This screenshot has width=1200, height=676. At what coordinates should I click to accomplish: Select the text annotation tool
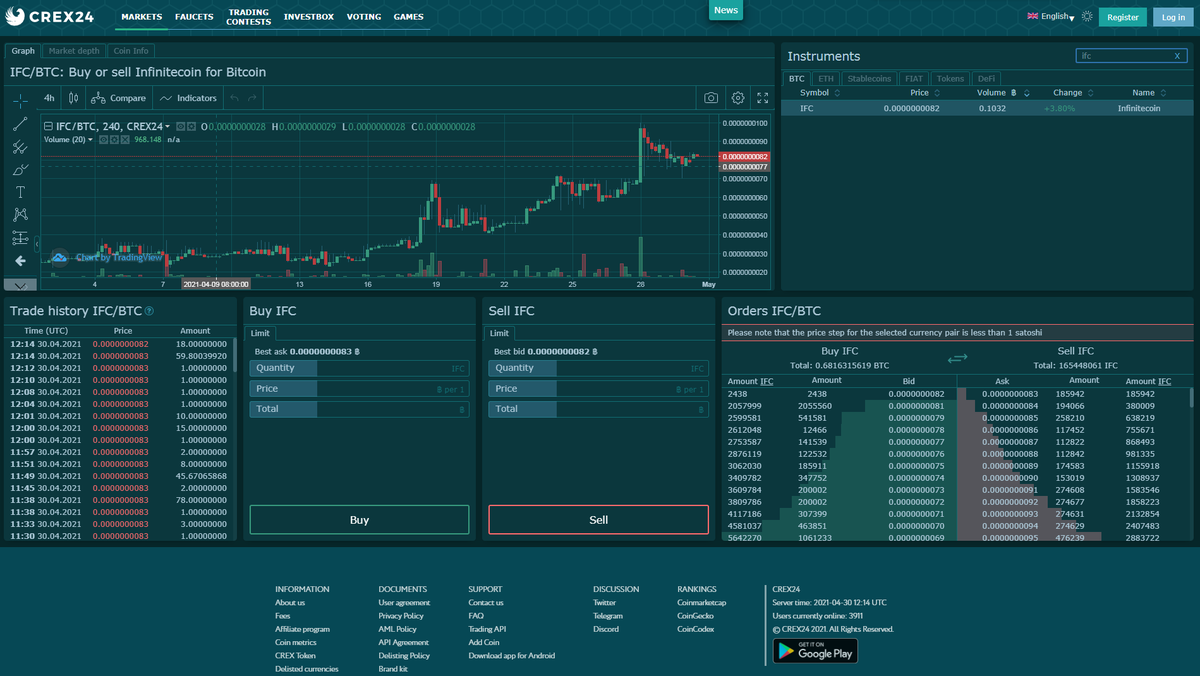(x=20, y=192)
